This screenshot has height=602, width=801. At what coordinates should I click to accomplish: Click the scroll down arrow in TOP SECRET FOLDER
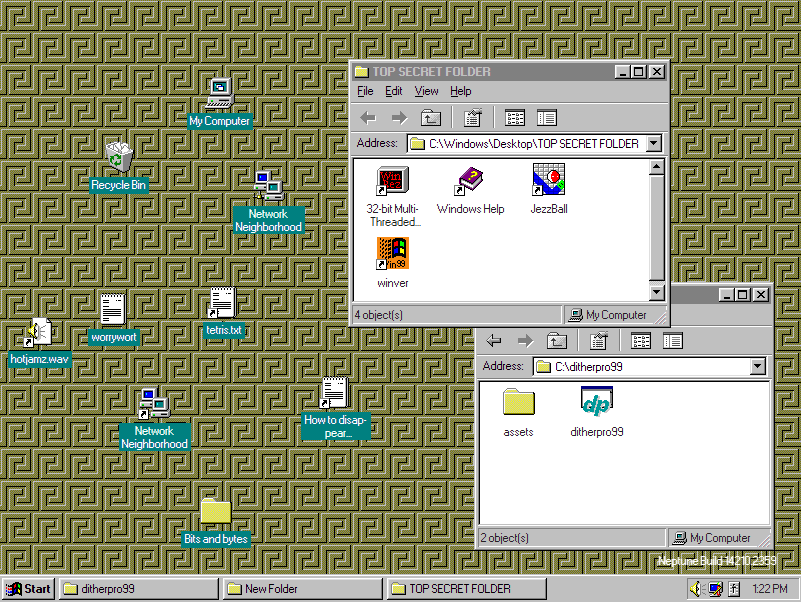pyautogui.click(x=656, y=293)
